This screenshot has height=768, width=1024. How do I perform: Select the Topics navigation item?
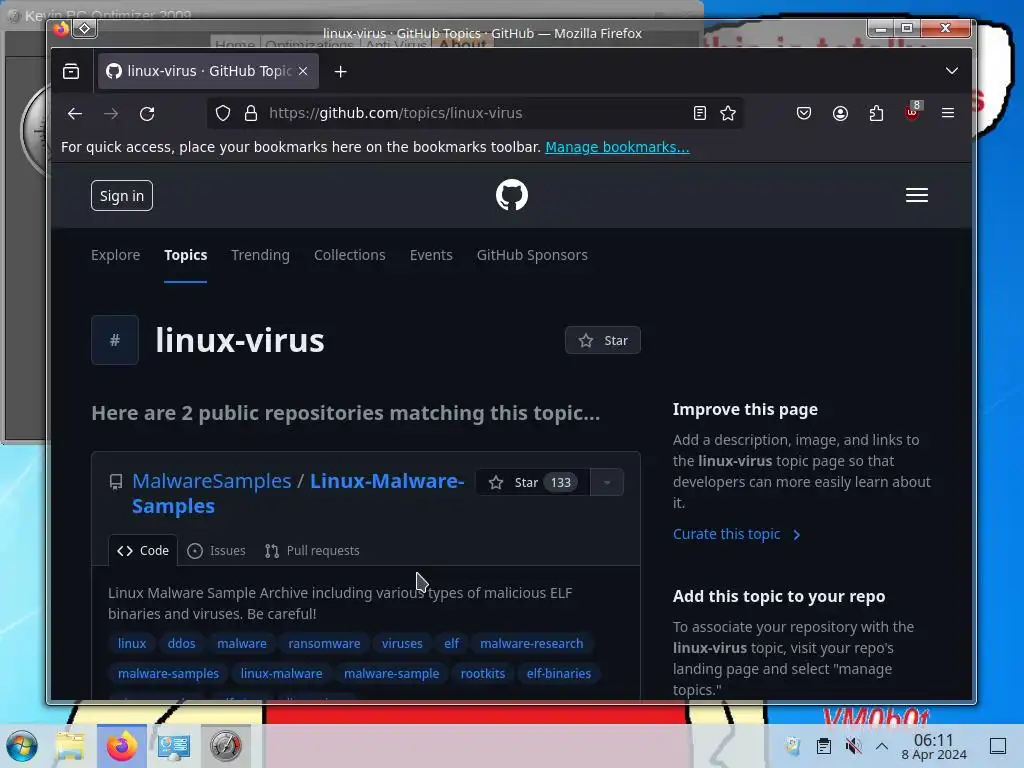coord(185,255)
